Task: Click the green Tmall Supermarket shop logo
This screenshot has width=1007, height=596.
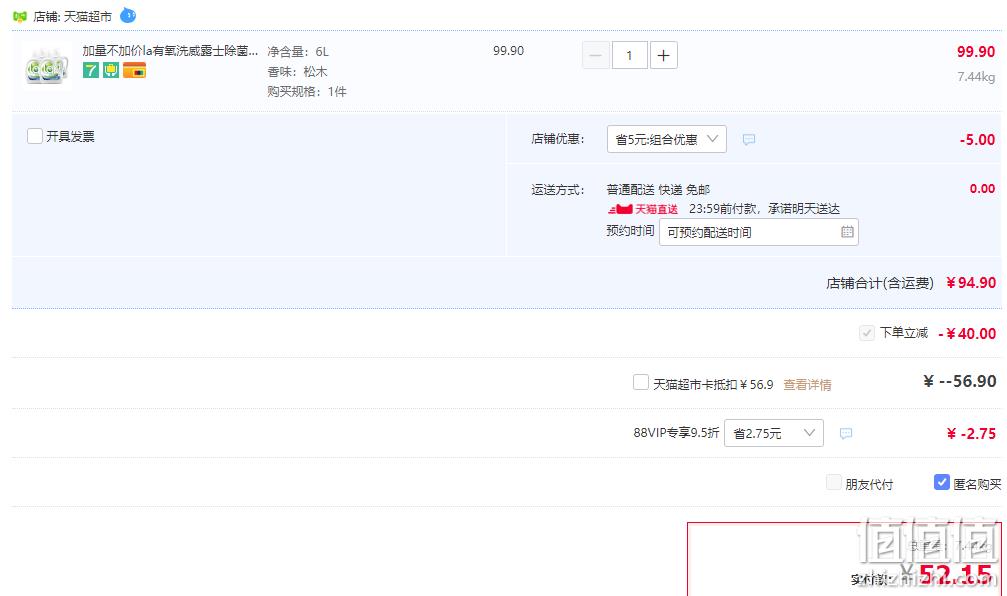Action: [20, 17]
